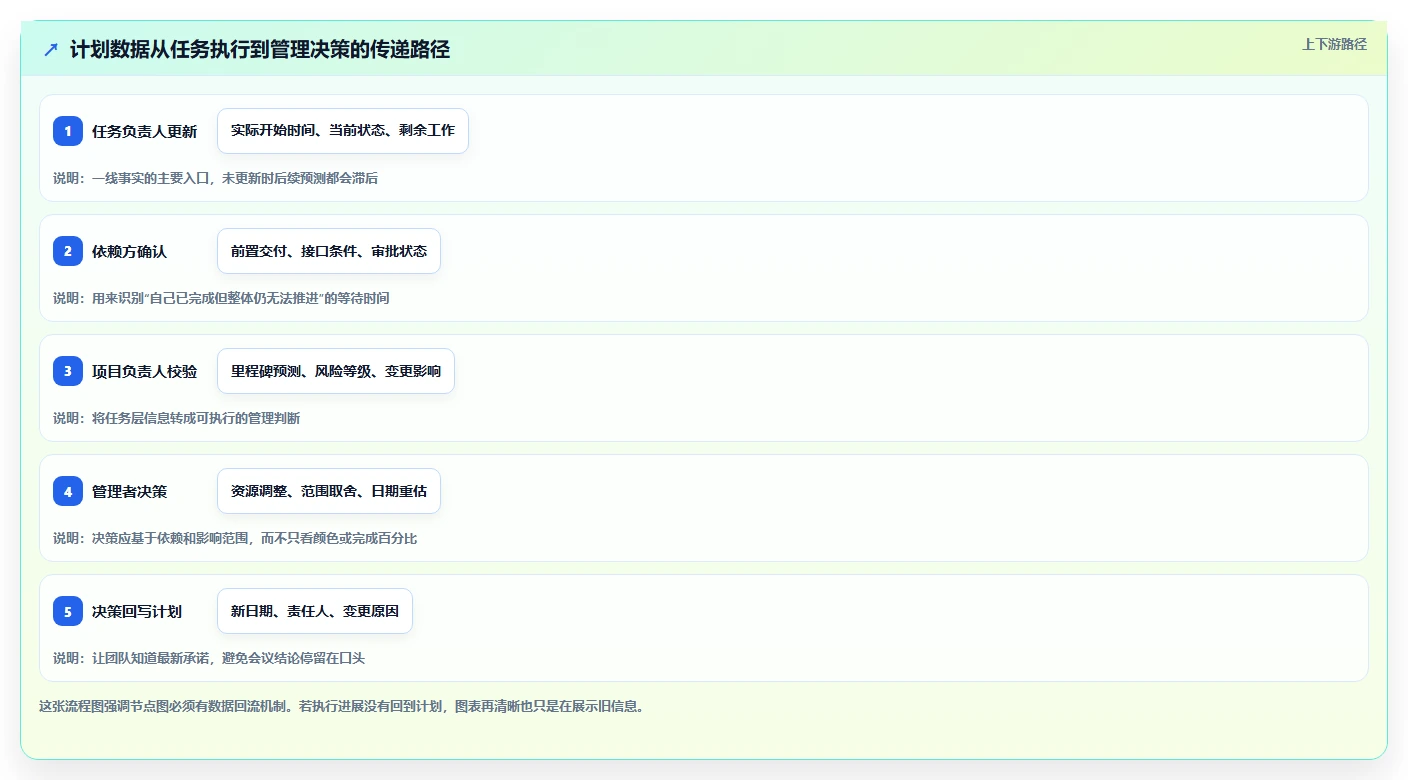This screenshot has width=1408, height=780.
Task: Click the title 计划数据从任务执行到管理决策的传递路径
Action: coord(260,49)
